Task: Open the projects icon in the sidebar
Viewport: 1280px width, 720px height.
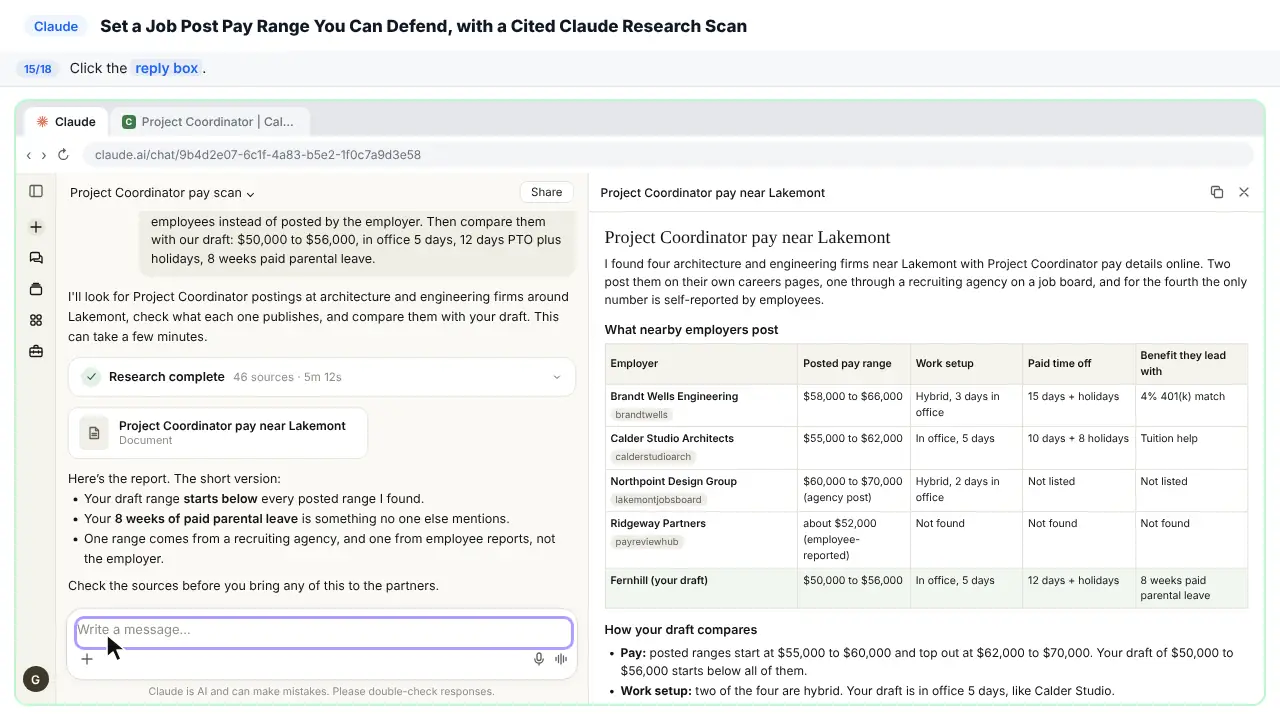Action: 36,289
